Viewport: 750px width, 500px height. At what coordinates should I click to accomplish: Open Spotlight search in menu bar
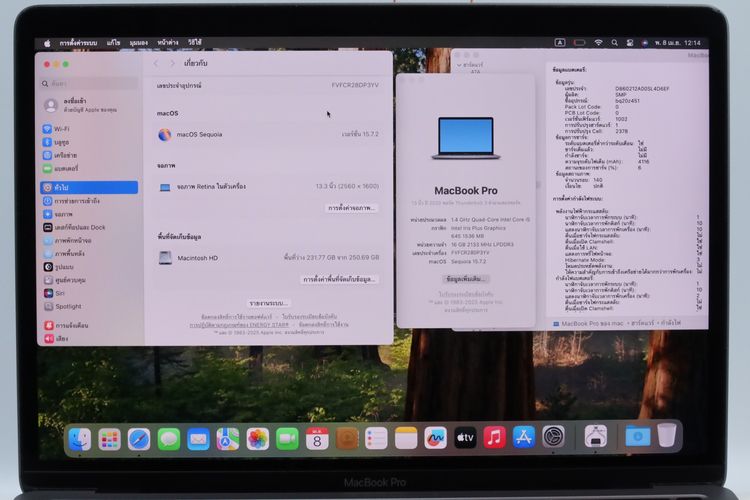[x=615, y=43]
